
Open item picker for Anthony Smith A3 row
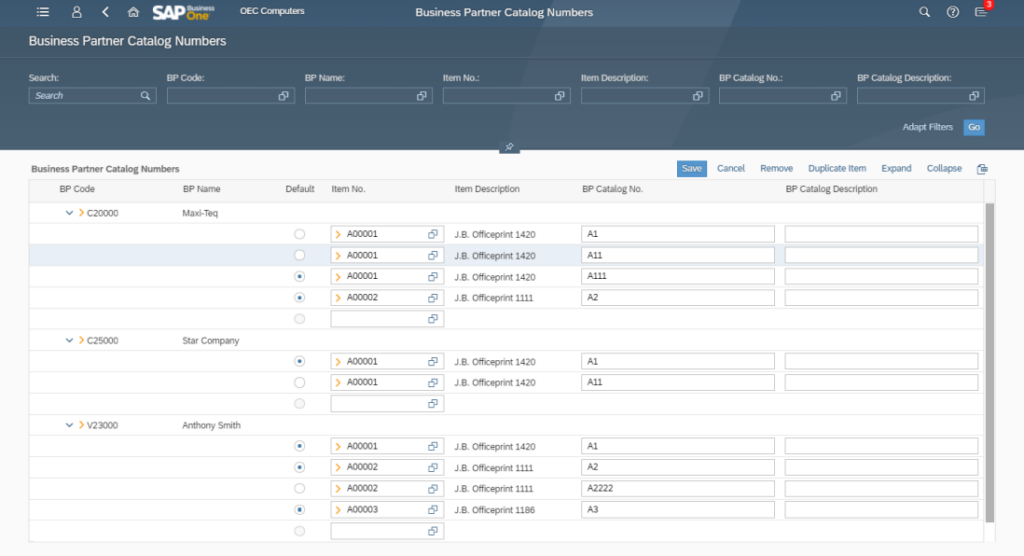(x=433, y=510)
